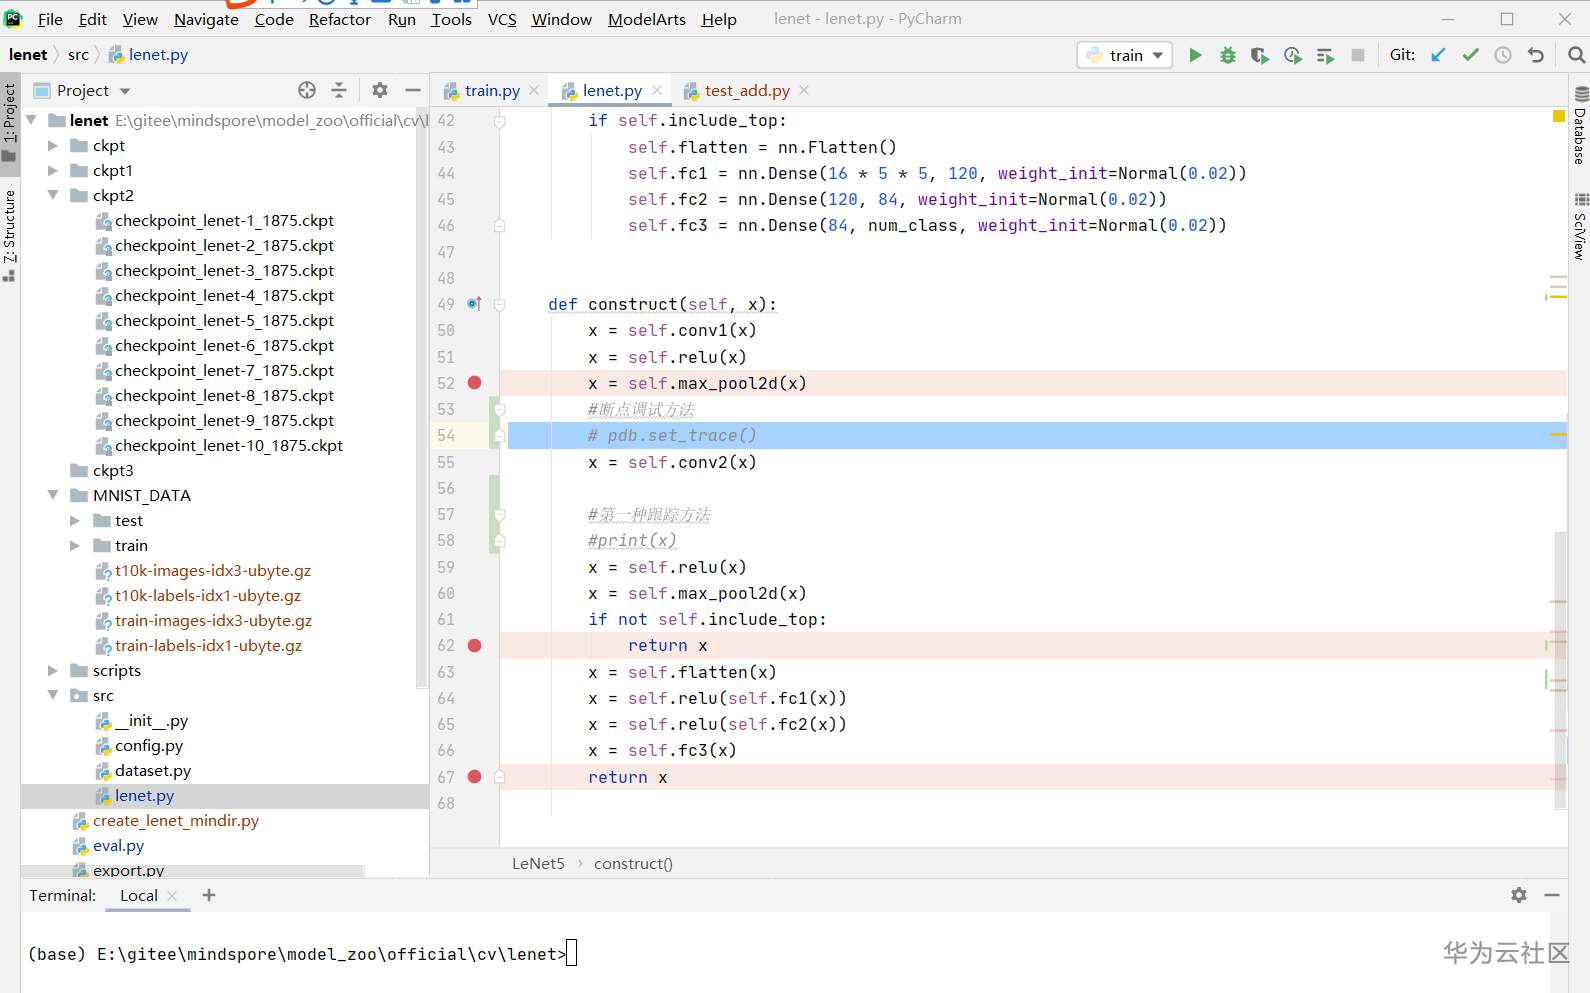Run the train configuration
This screenshot has height=993, width=1590.
point(1195,55)
